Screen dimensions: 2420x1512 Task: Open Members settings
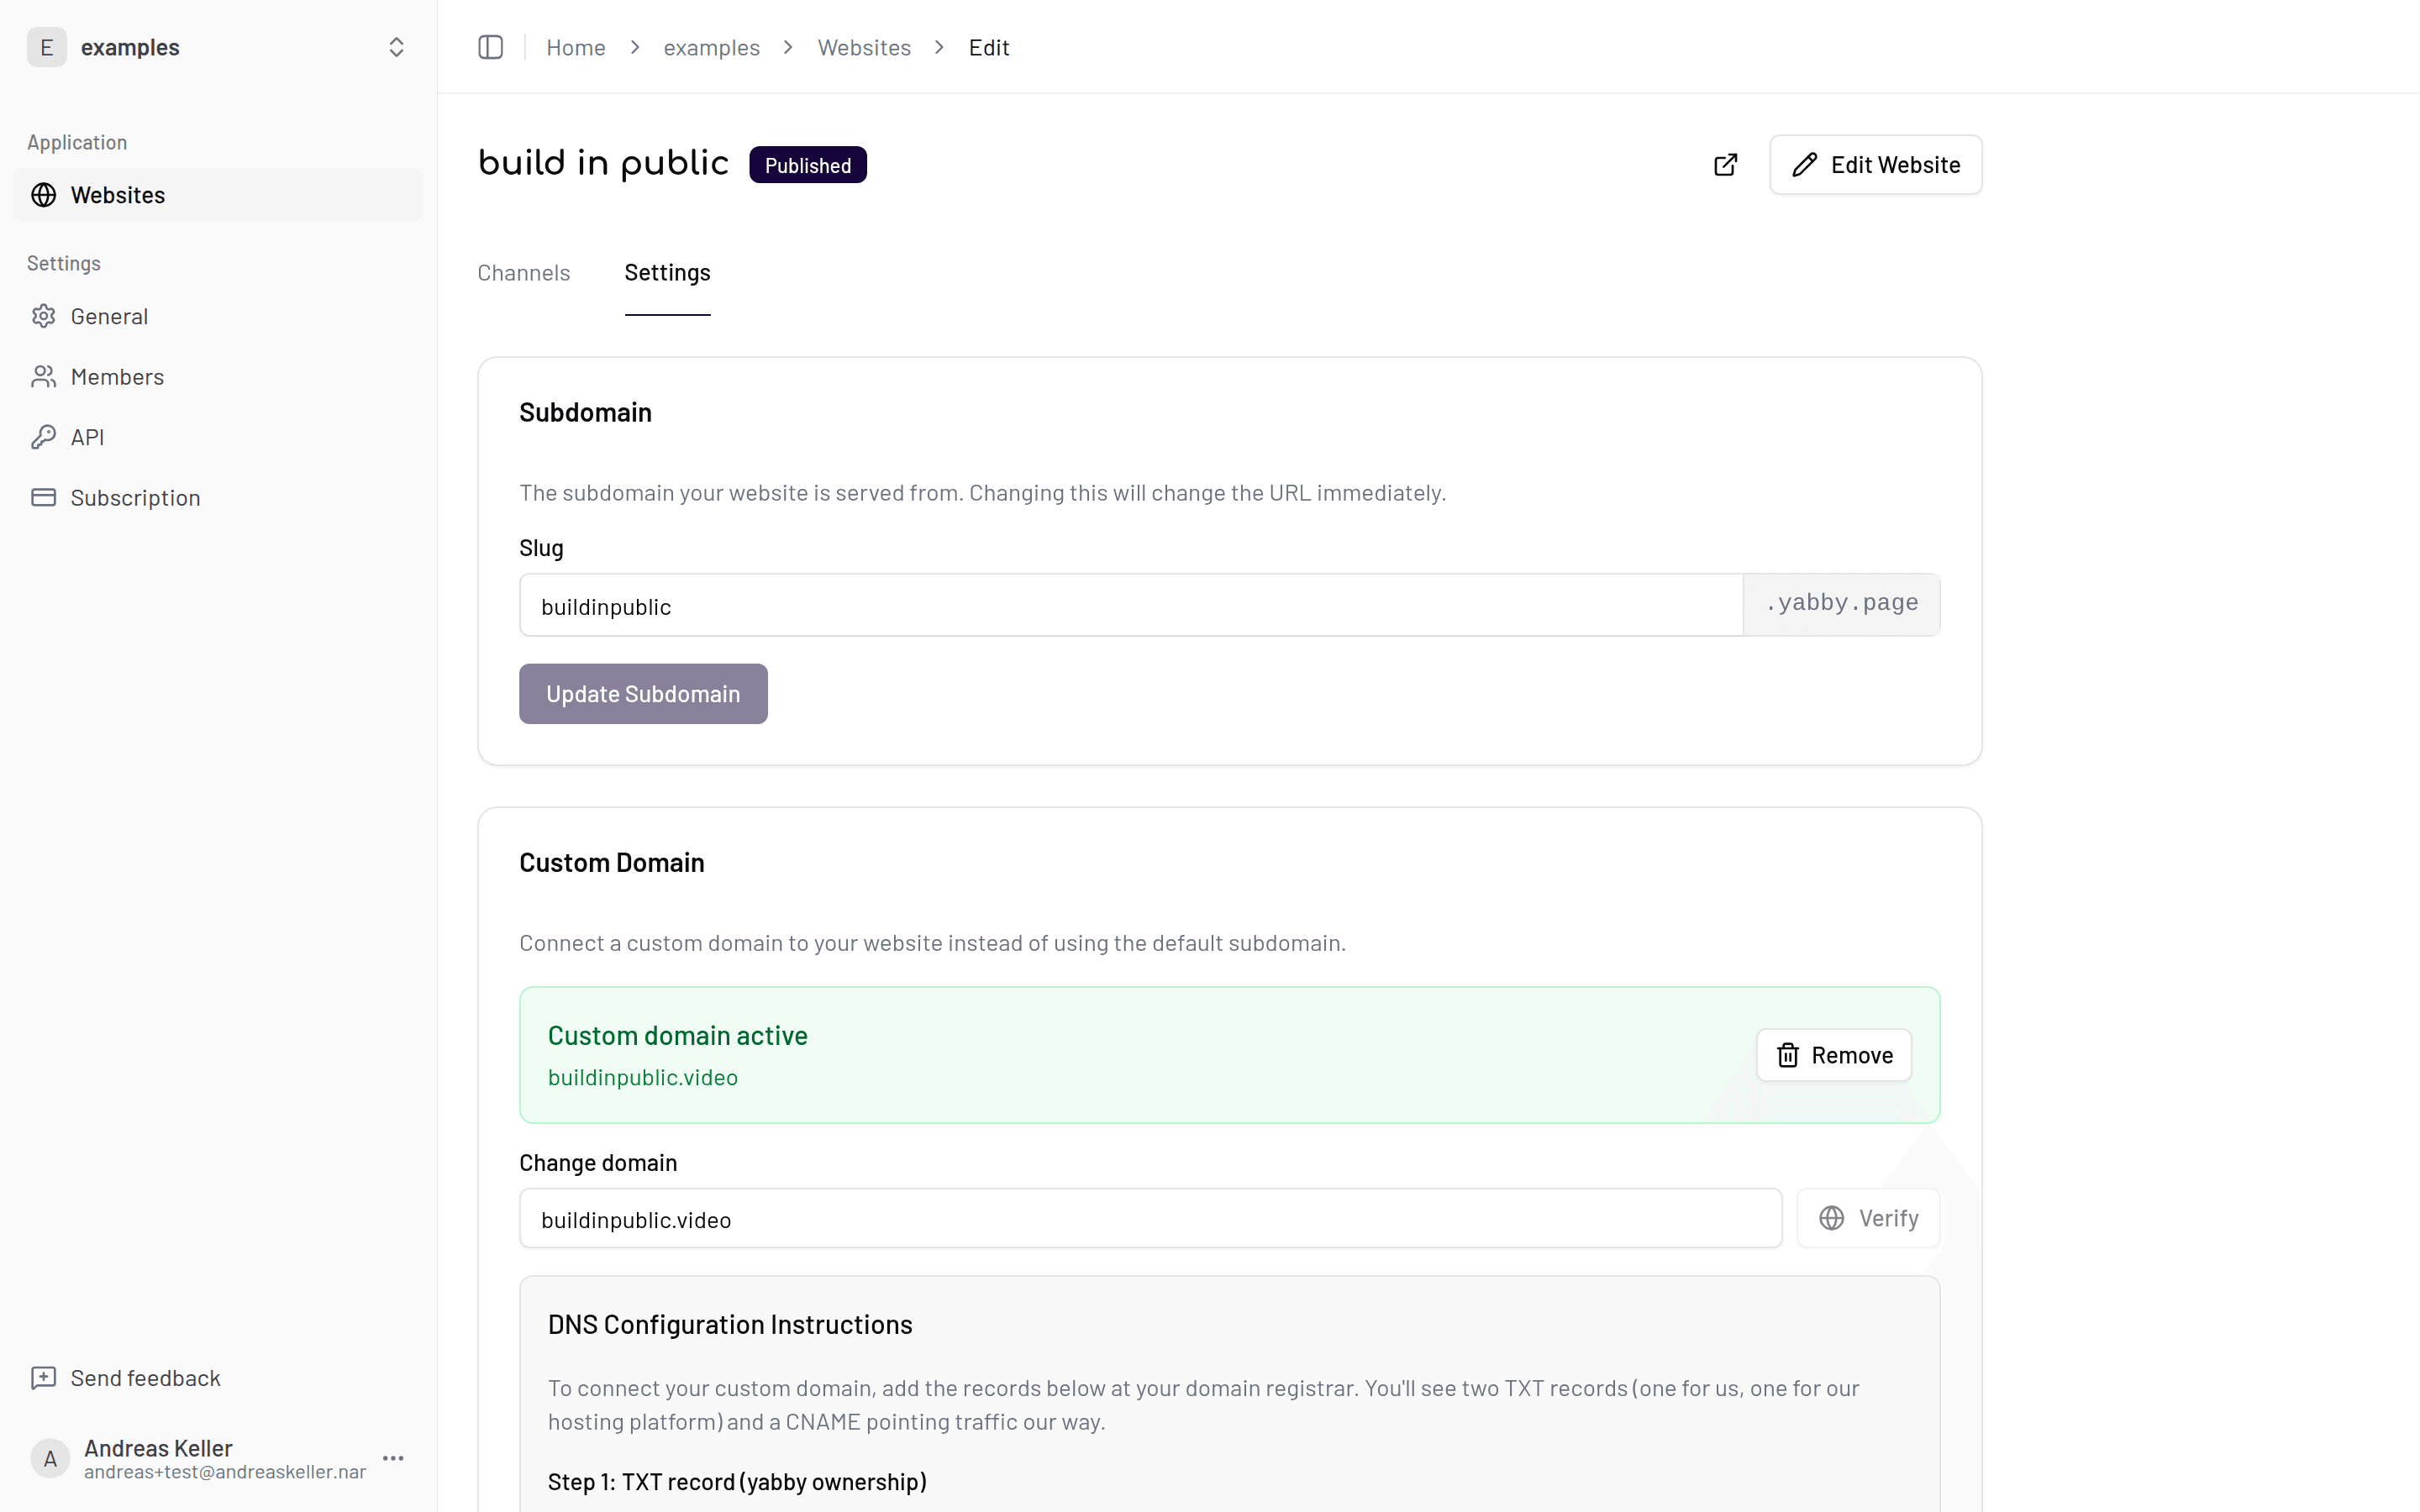tap(218, 377)
